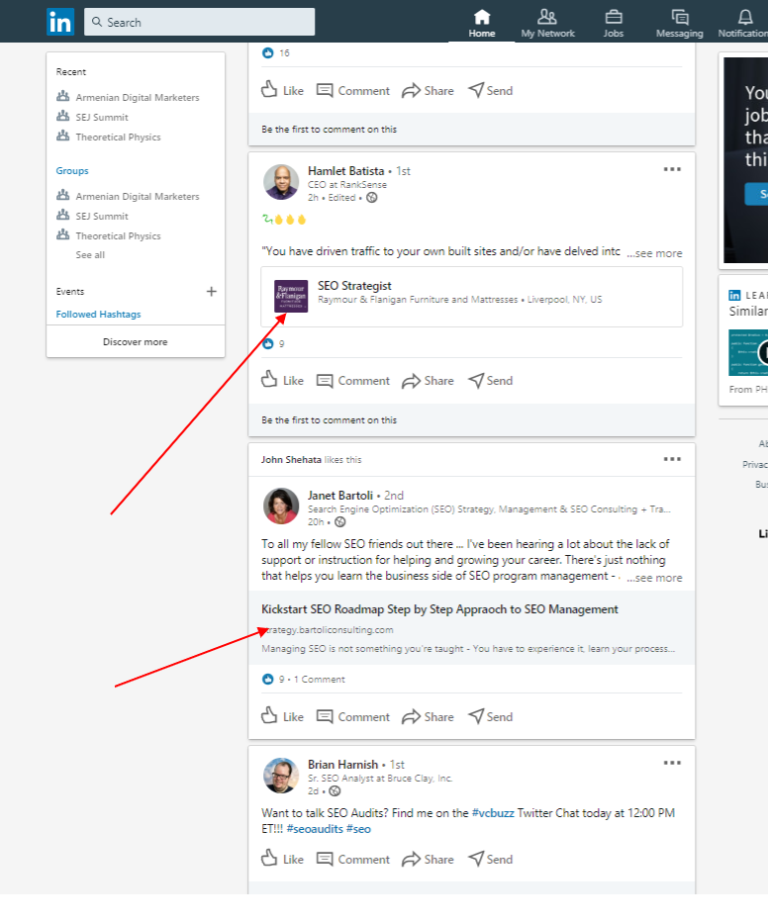The width and height of the screenshot is (768, 922).
Task: Click the Groups heading link
Action: click(72, 171)
